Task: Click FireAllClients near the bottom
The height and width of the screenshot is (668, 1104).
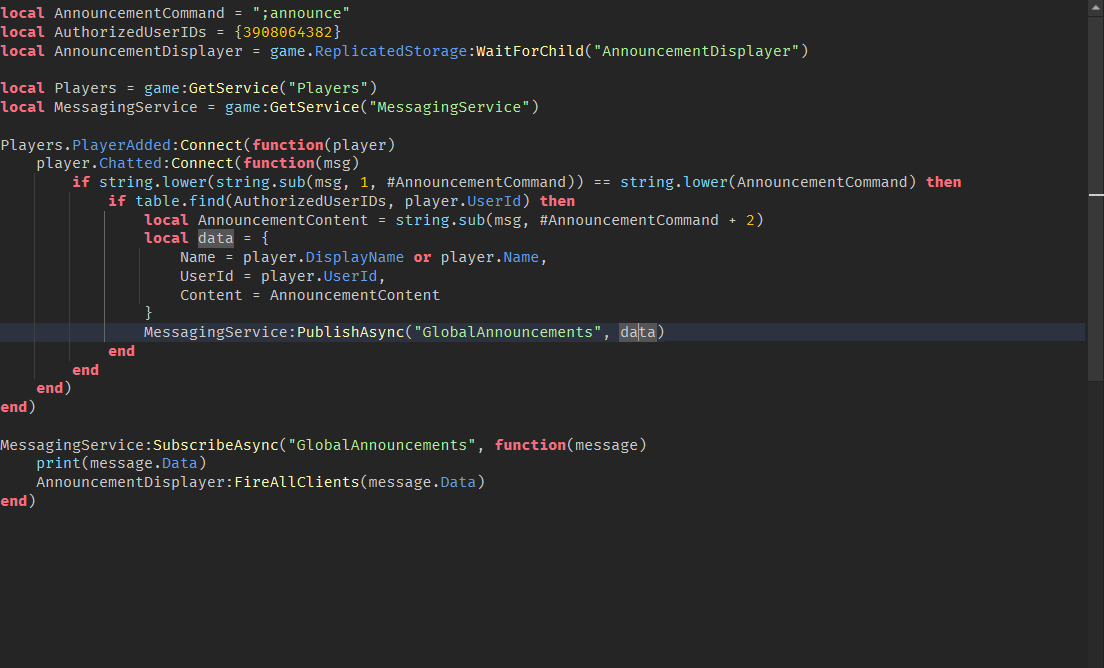Action: (x=296, y=482)
